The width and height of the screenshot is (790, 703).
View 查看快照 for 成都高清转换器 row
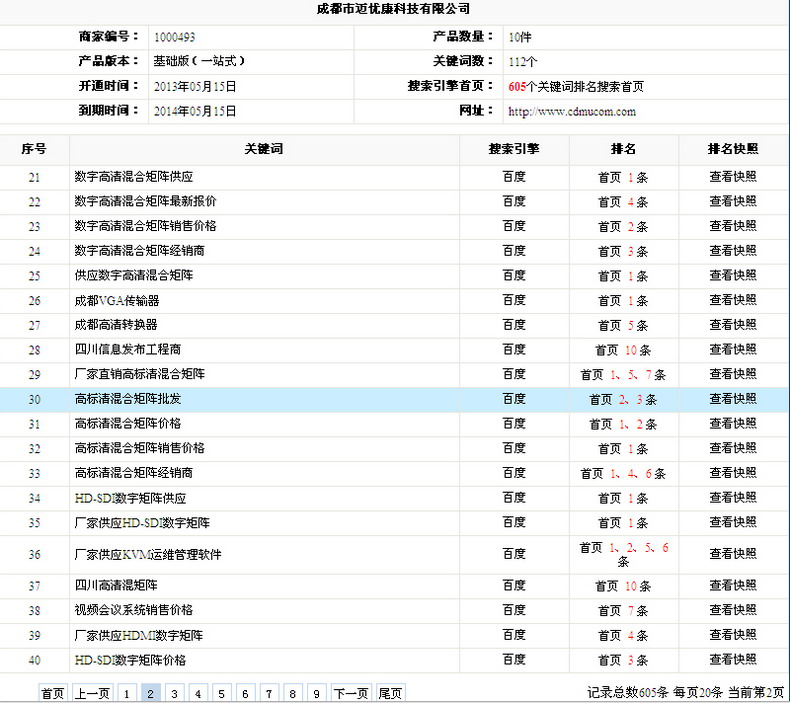[x=733, y=325]
